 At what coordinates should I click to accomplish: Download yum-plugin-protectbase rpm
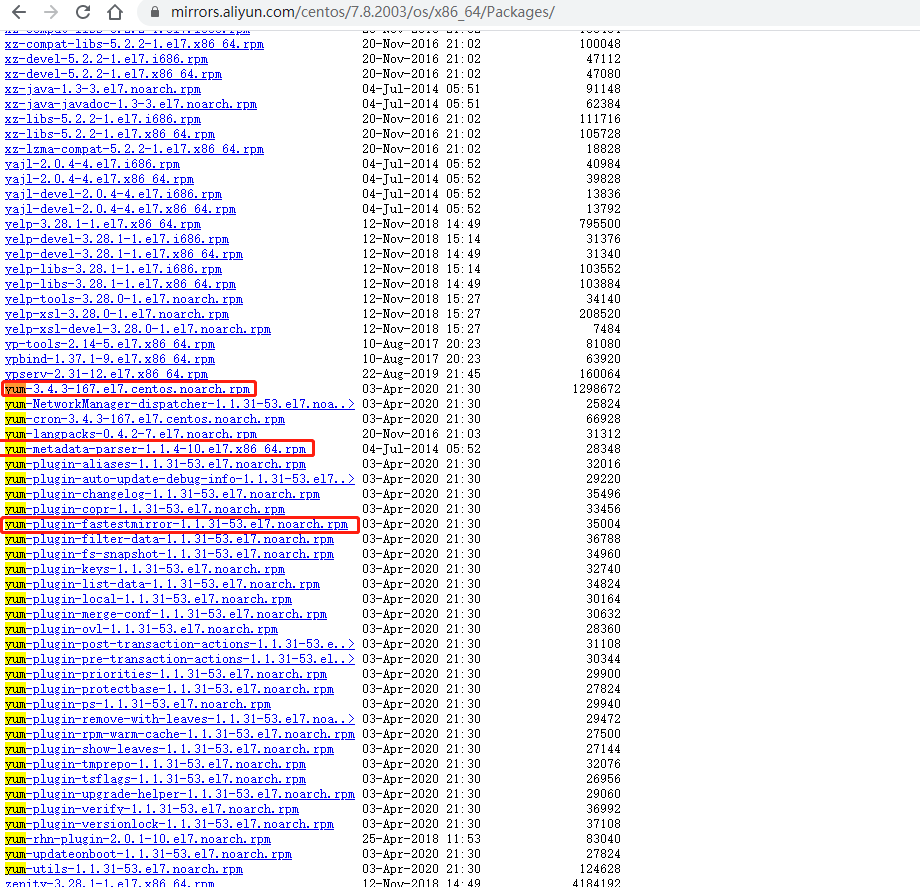tap(170, 689)
